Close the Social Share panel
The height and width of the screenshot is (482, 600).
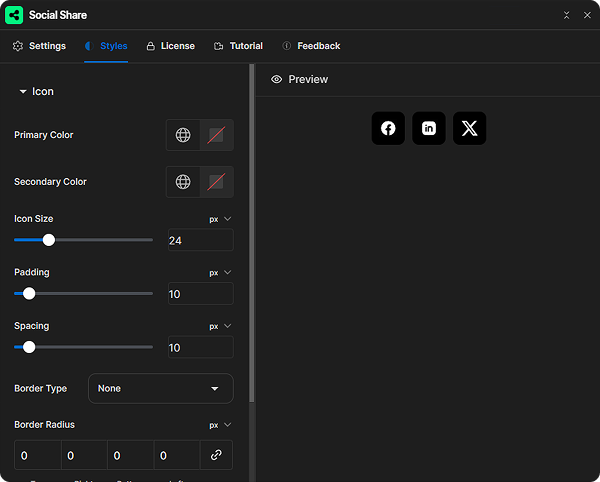[587, 15]
